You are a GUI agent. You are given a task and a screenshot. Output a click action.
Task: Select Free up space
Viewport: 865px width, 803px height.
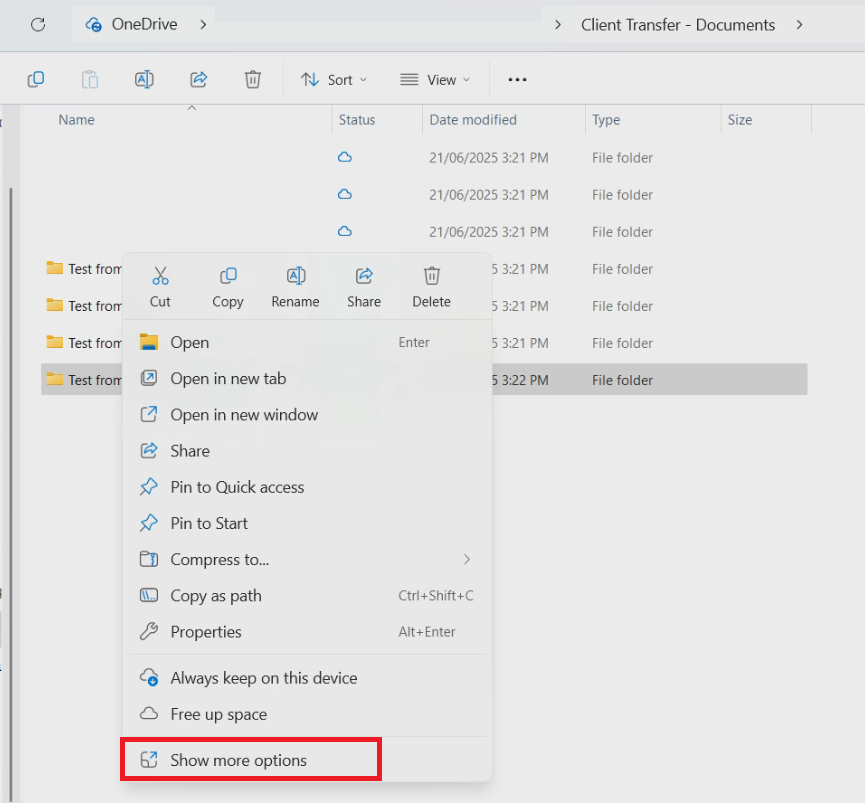(218, 715)
